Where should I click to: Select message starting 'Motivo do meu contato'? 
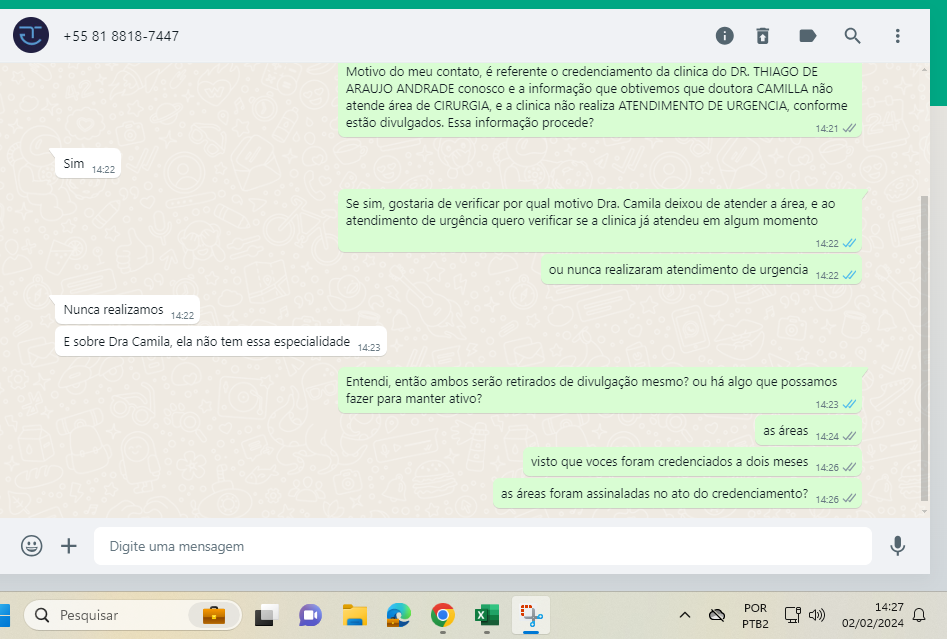(x=600, y=100)
